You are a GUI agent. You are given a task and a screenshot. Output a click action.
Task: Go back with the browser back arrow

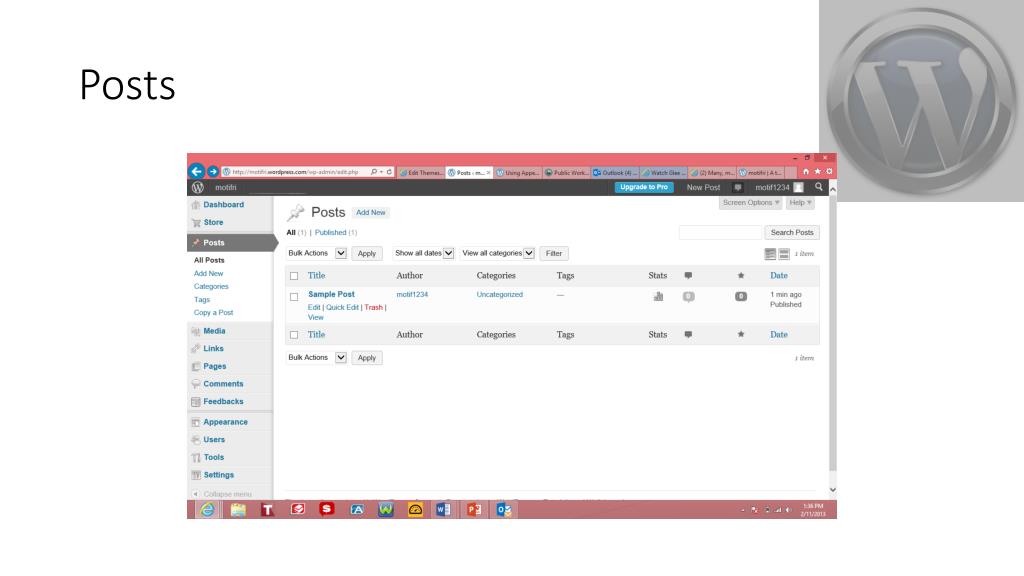[196, 171]
